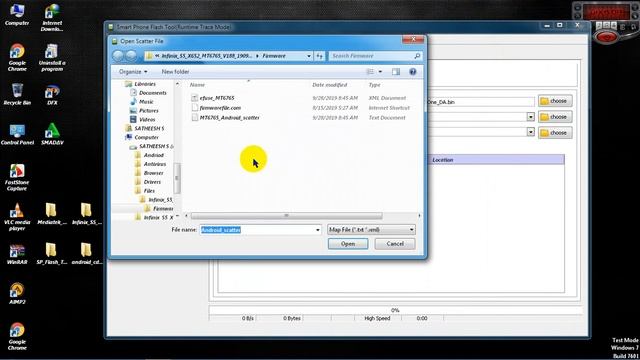Open the dialog Help icon

(x=413, y=72)
